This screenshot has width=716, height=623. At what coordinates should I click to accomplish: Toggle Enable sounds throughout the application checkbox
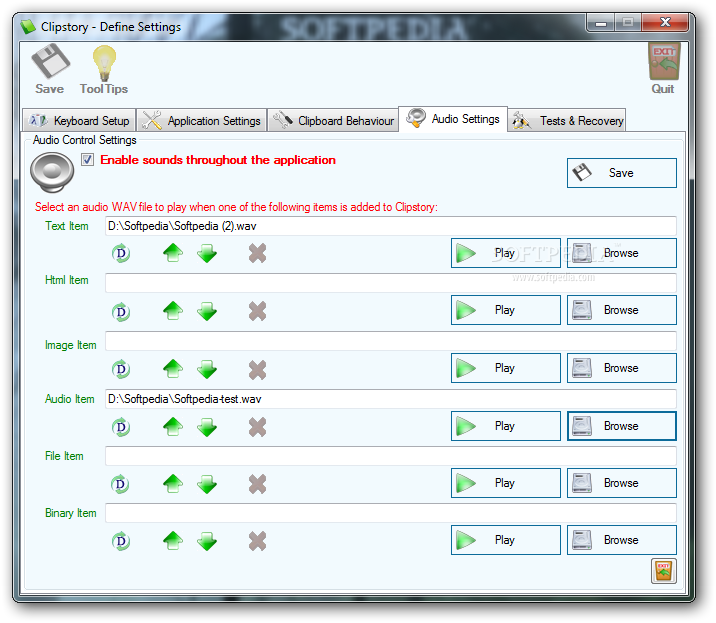tap(87, 159)
